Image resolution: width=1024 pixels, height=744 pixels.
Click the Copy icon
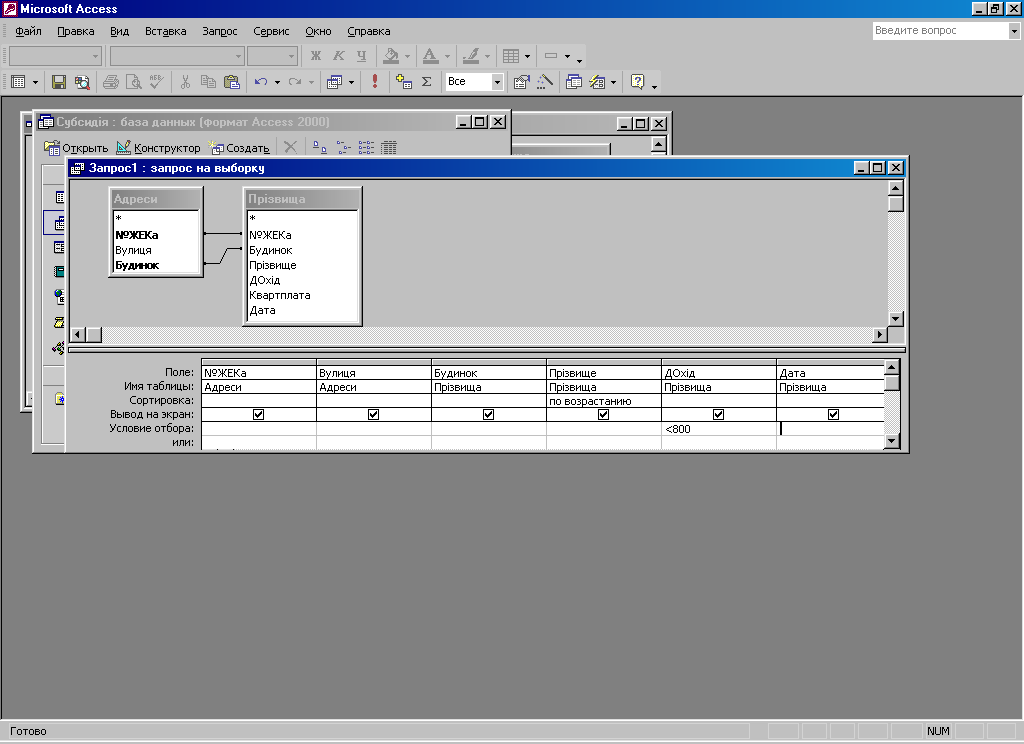click(x=208, y=82)
